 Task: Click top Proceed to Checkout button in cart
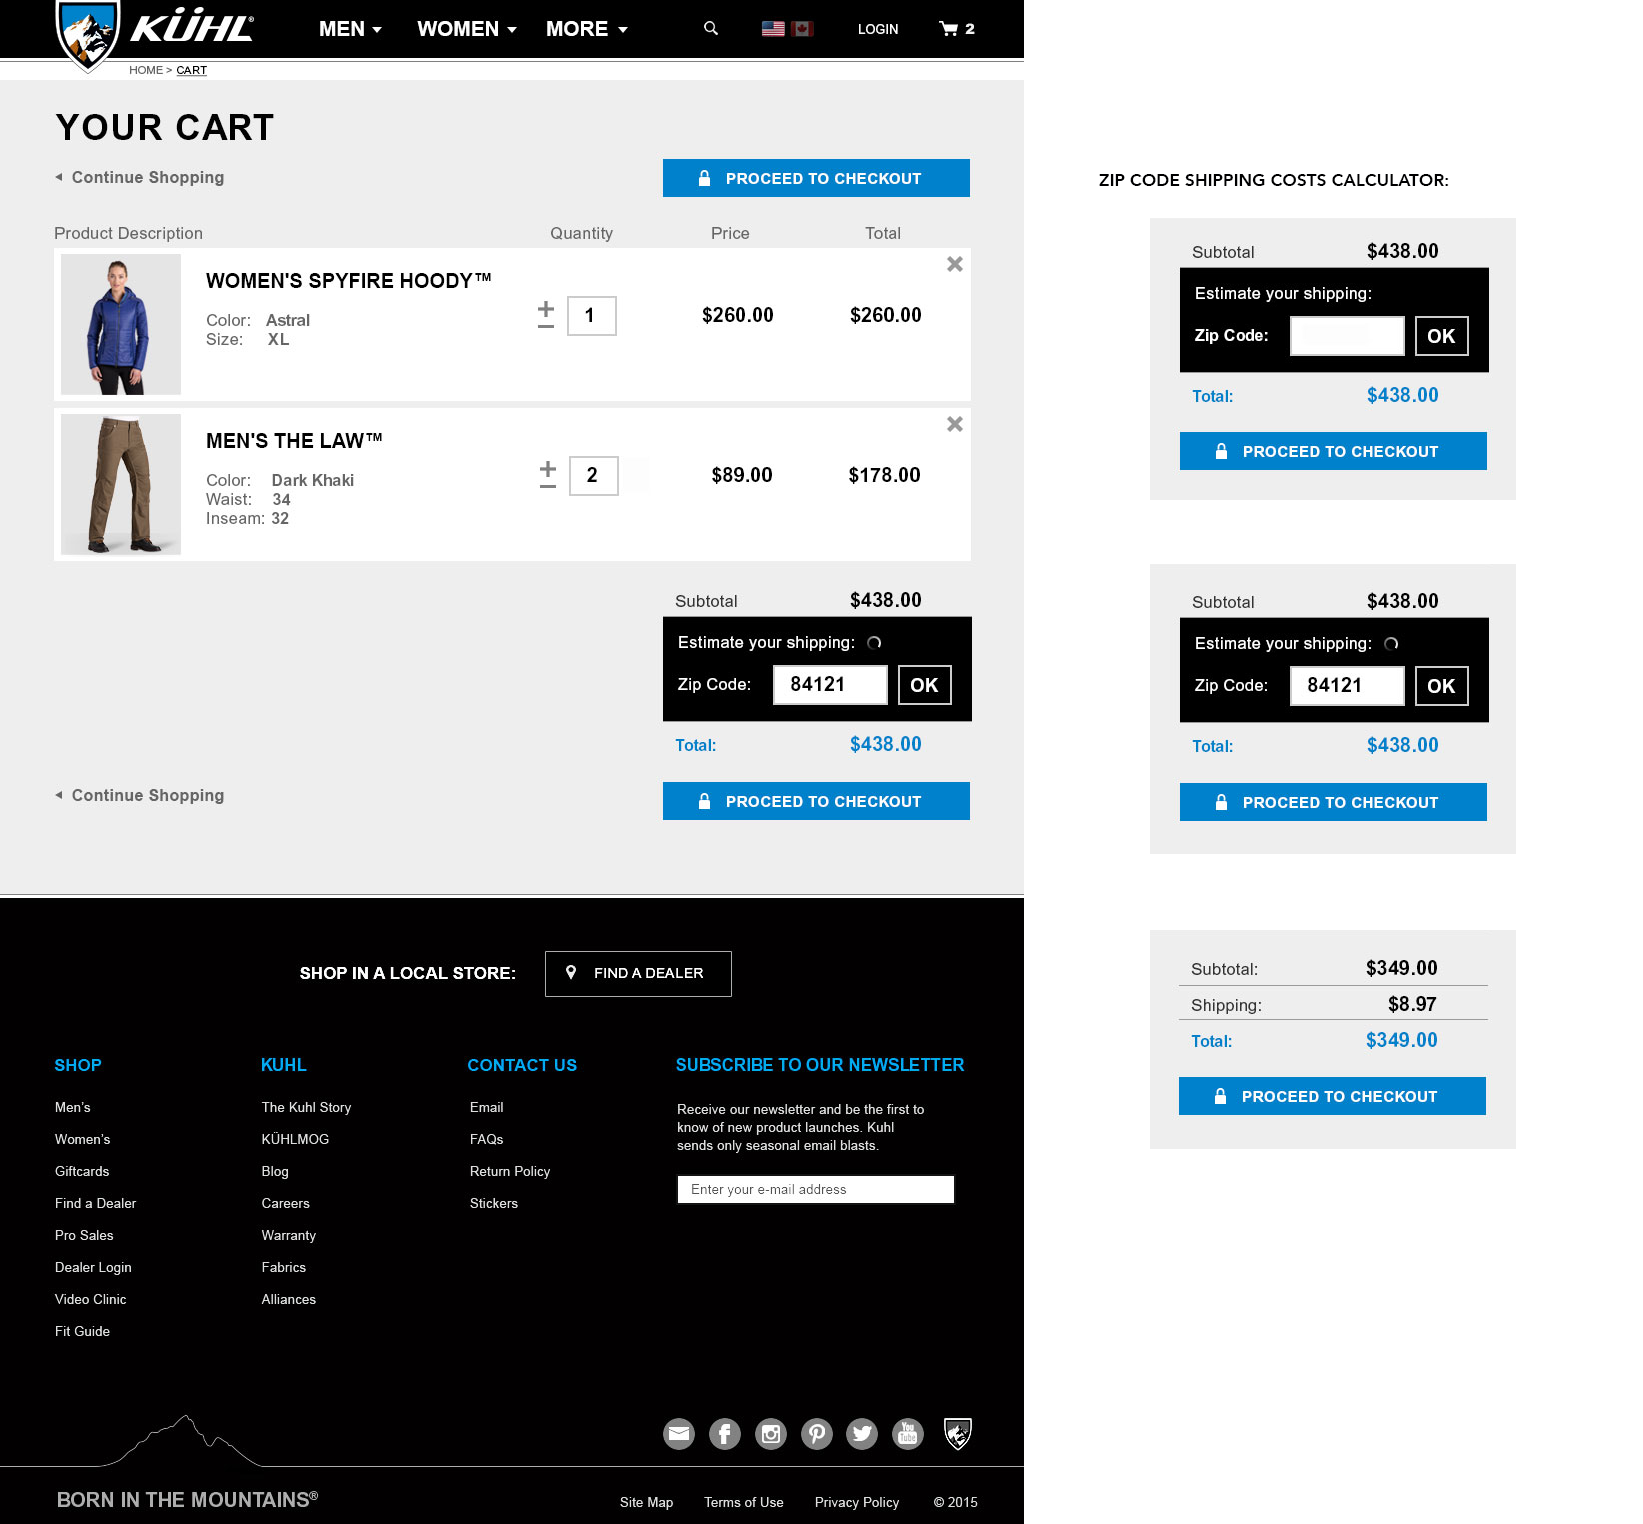(816, 178)
